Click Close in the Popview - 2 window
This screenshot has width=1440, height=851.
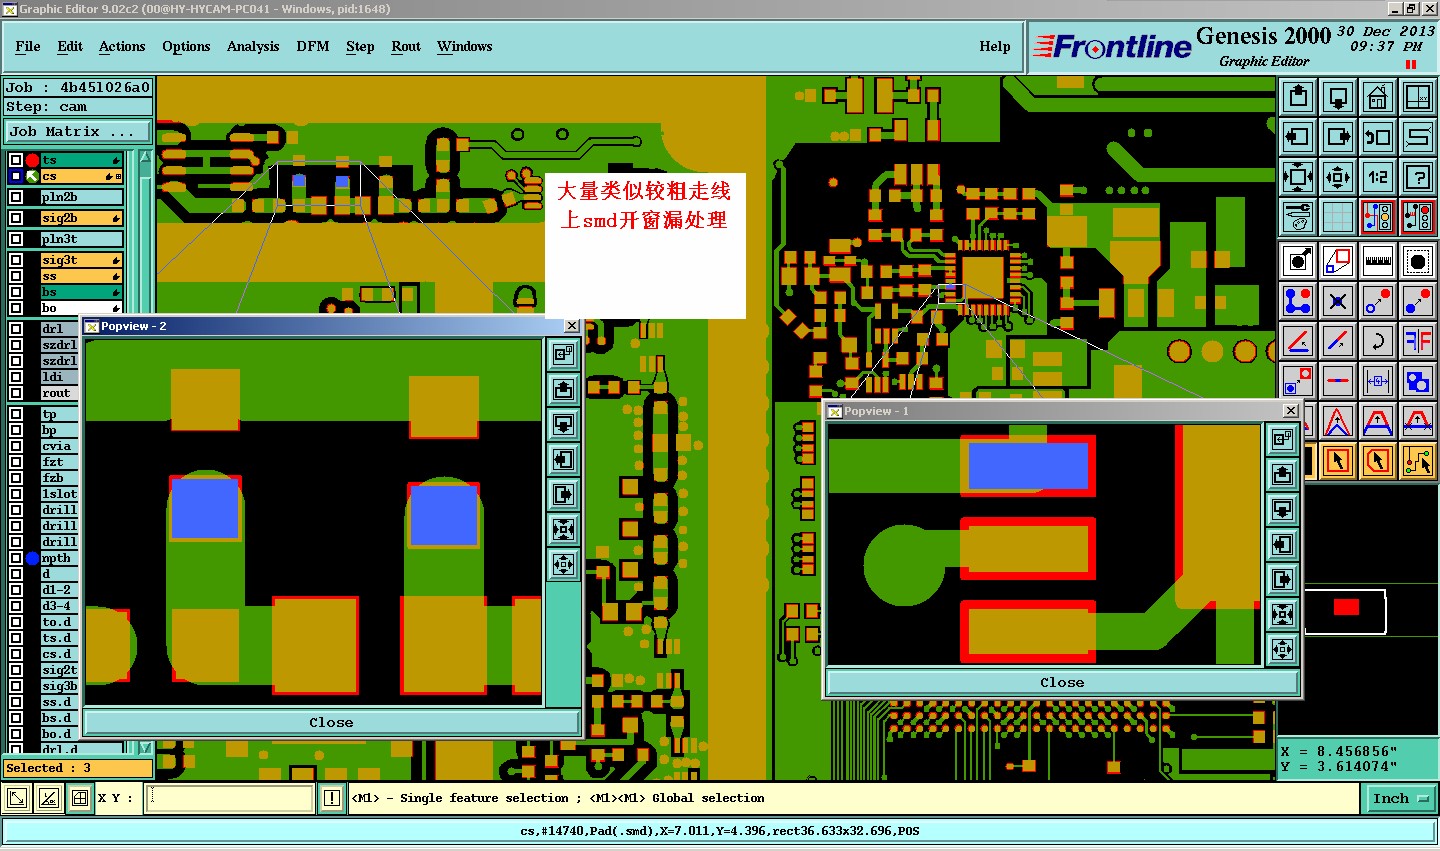331,722
